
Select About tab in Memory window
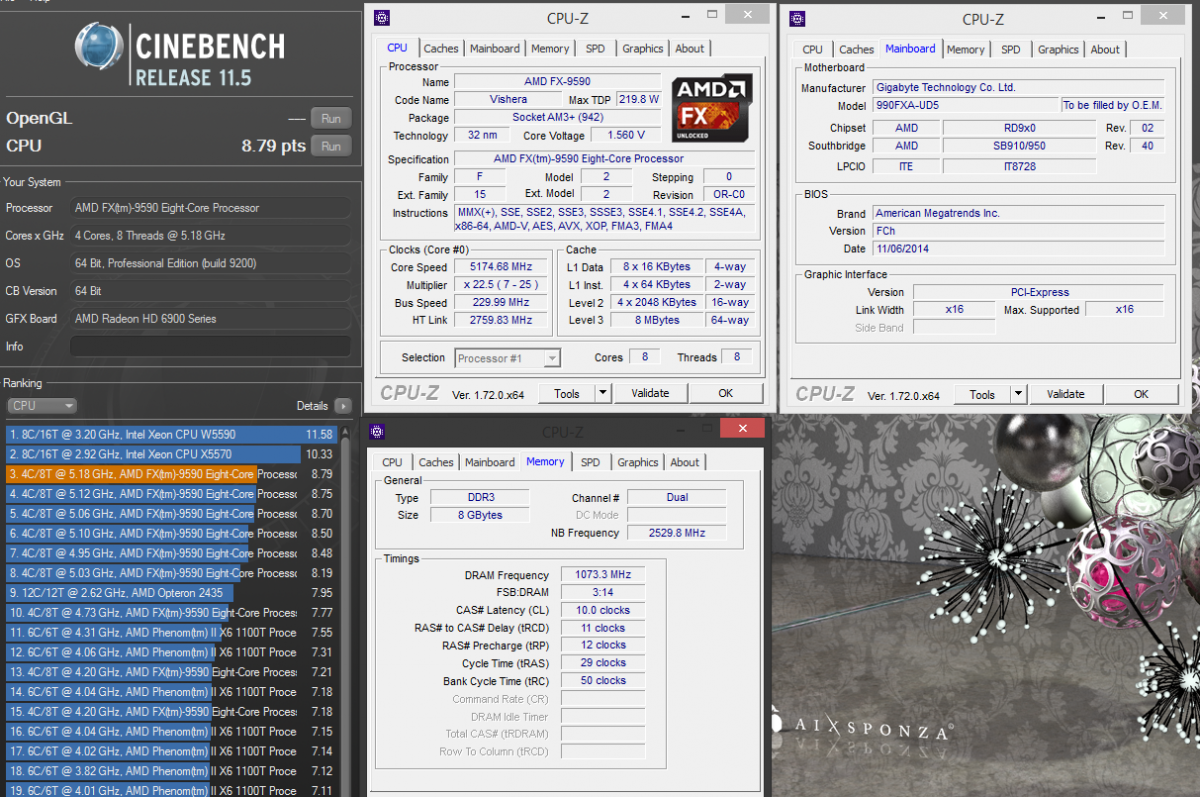click(685, 463)
